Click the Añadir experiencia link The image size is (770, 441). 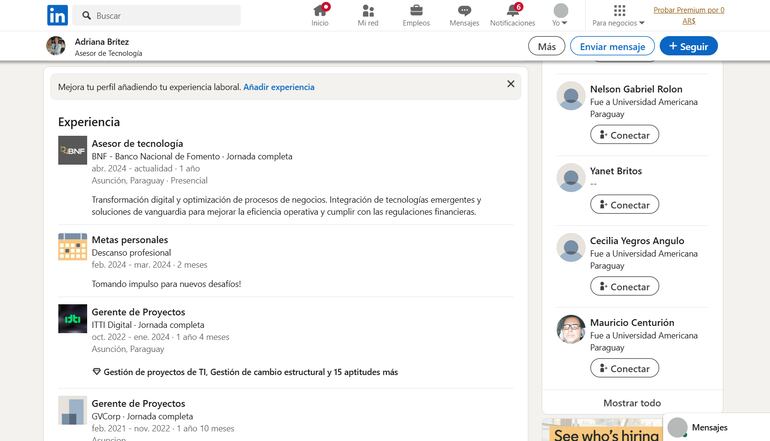point(279,87)
